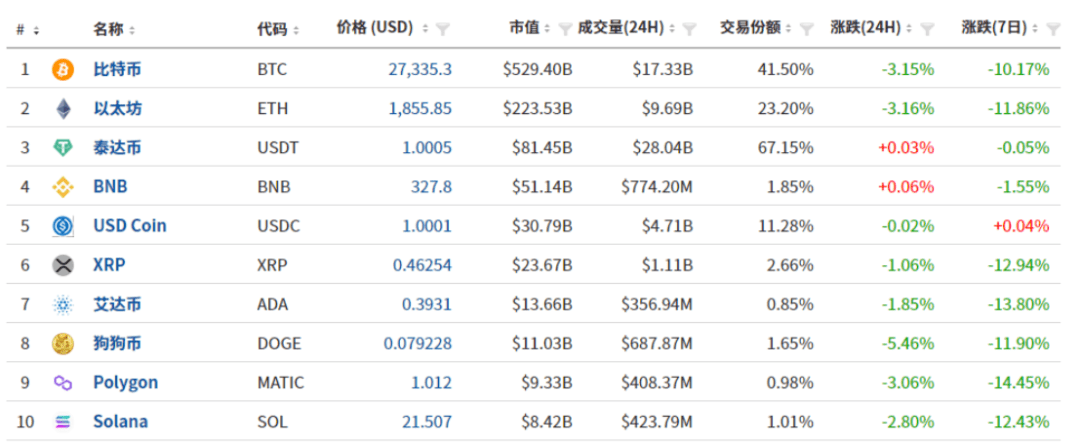Viewport: 1080px width, 445px height.
Task: Click the Bitcoin price 27,335.3
Action: pyautogui.click(x=420, y=70)
